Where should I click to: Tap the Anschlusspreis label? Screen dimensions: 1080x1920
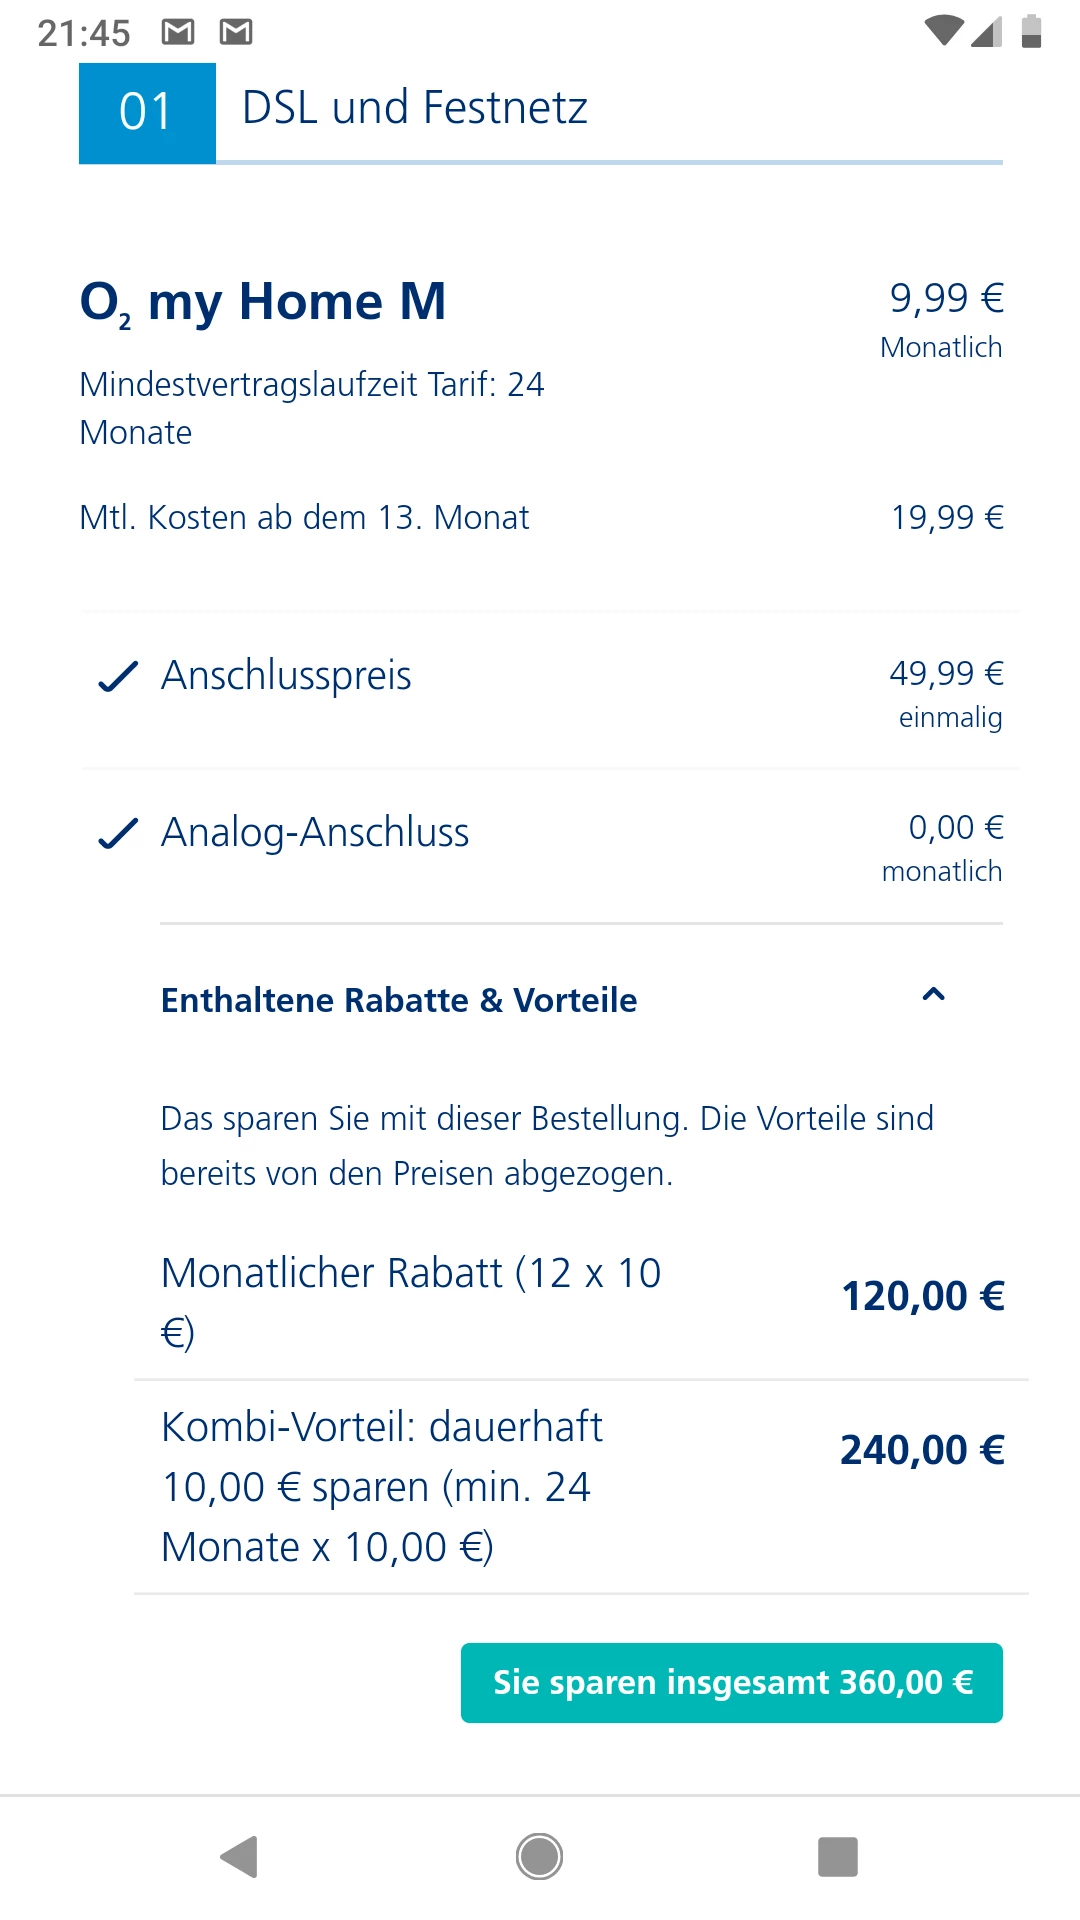287,676
